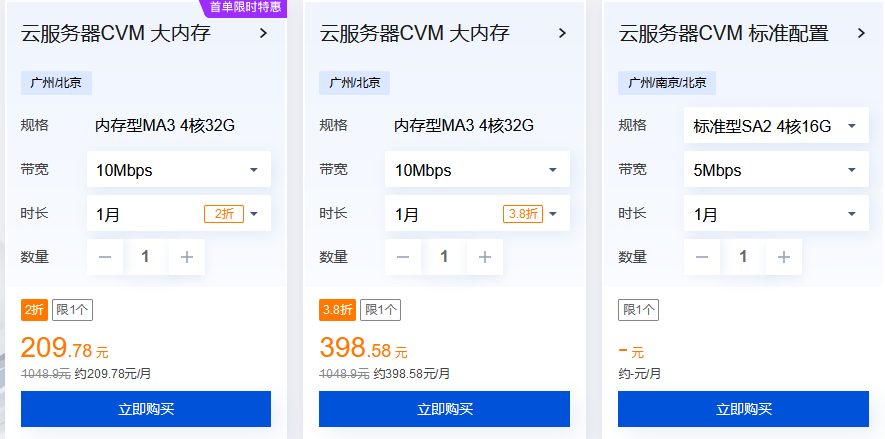This screenshot has width=885, height=439.
Task: Open the first 云服务器CVM 大内存 card arrow with 2折
Action: 263,33
